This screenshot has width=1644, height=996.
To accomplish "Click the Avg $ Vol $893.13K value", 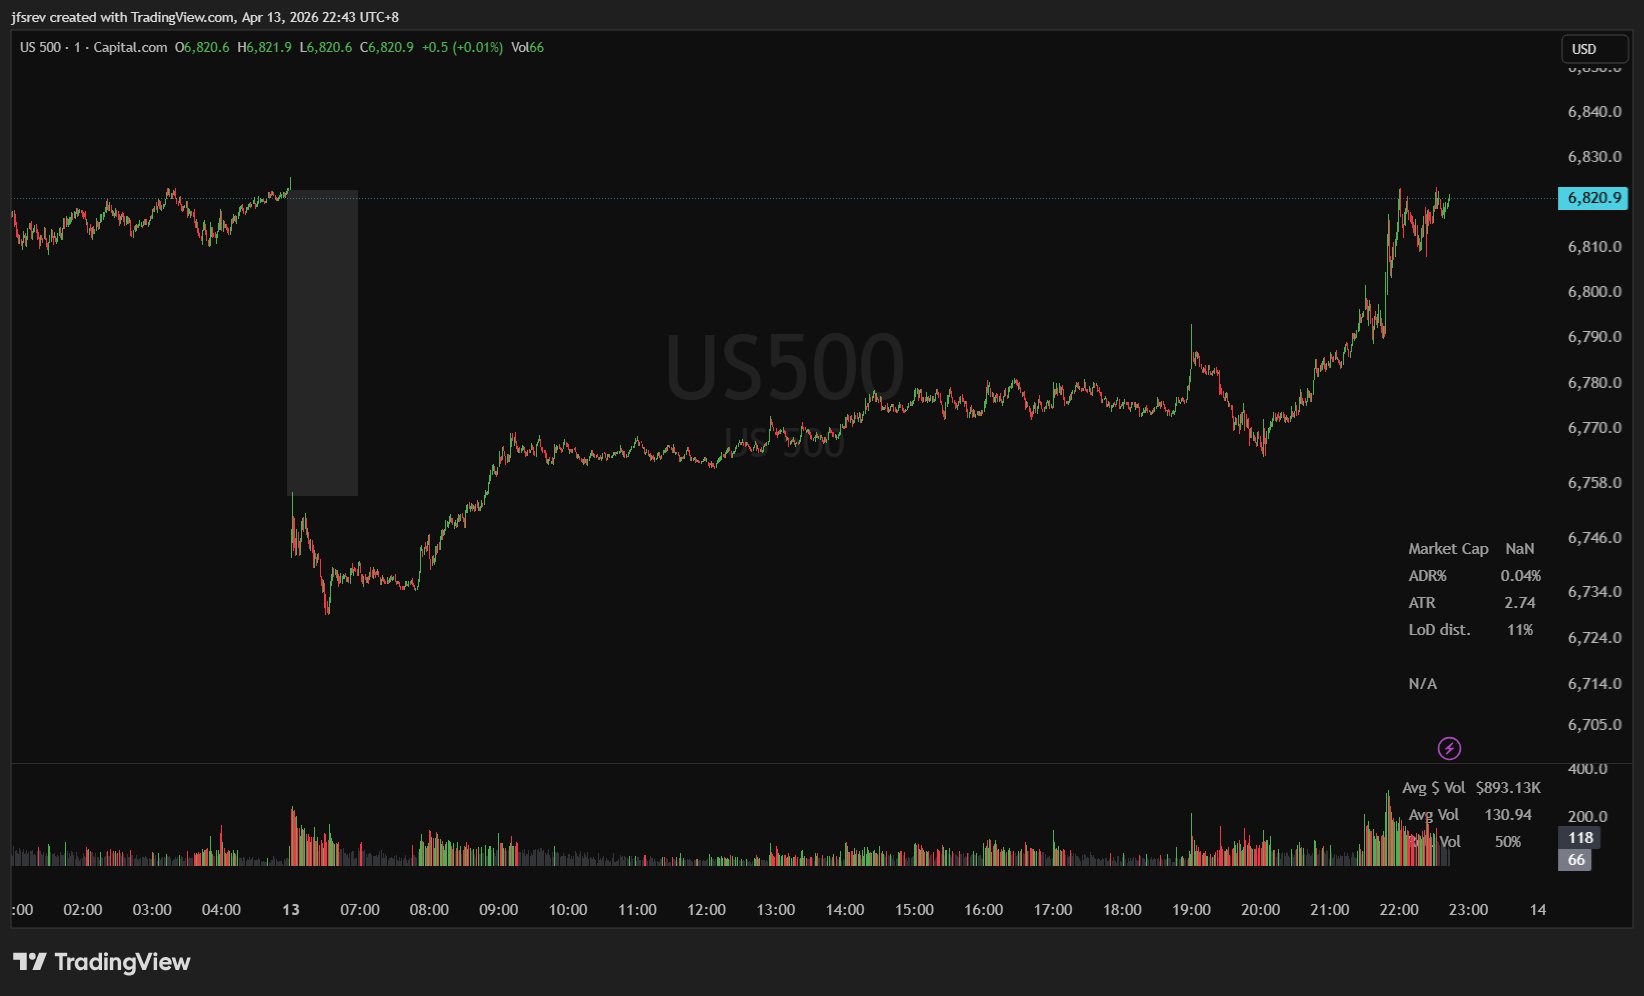I will pos(1508,788).
